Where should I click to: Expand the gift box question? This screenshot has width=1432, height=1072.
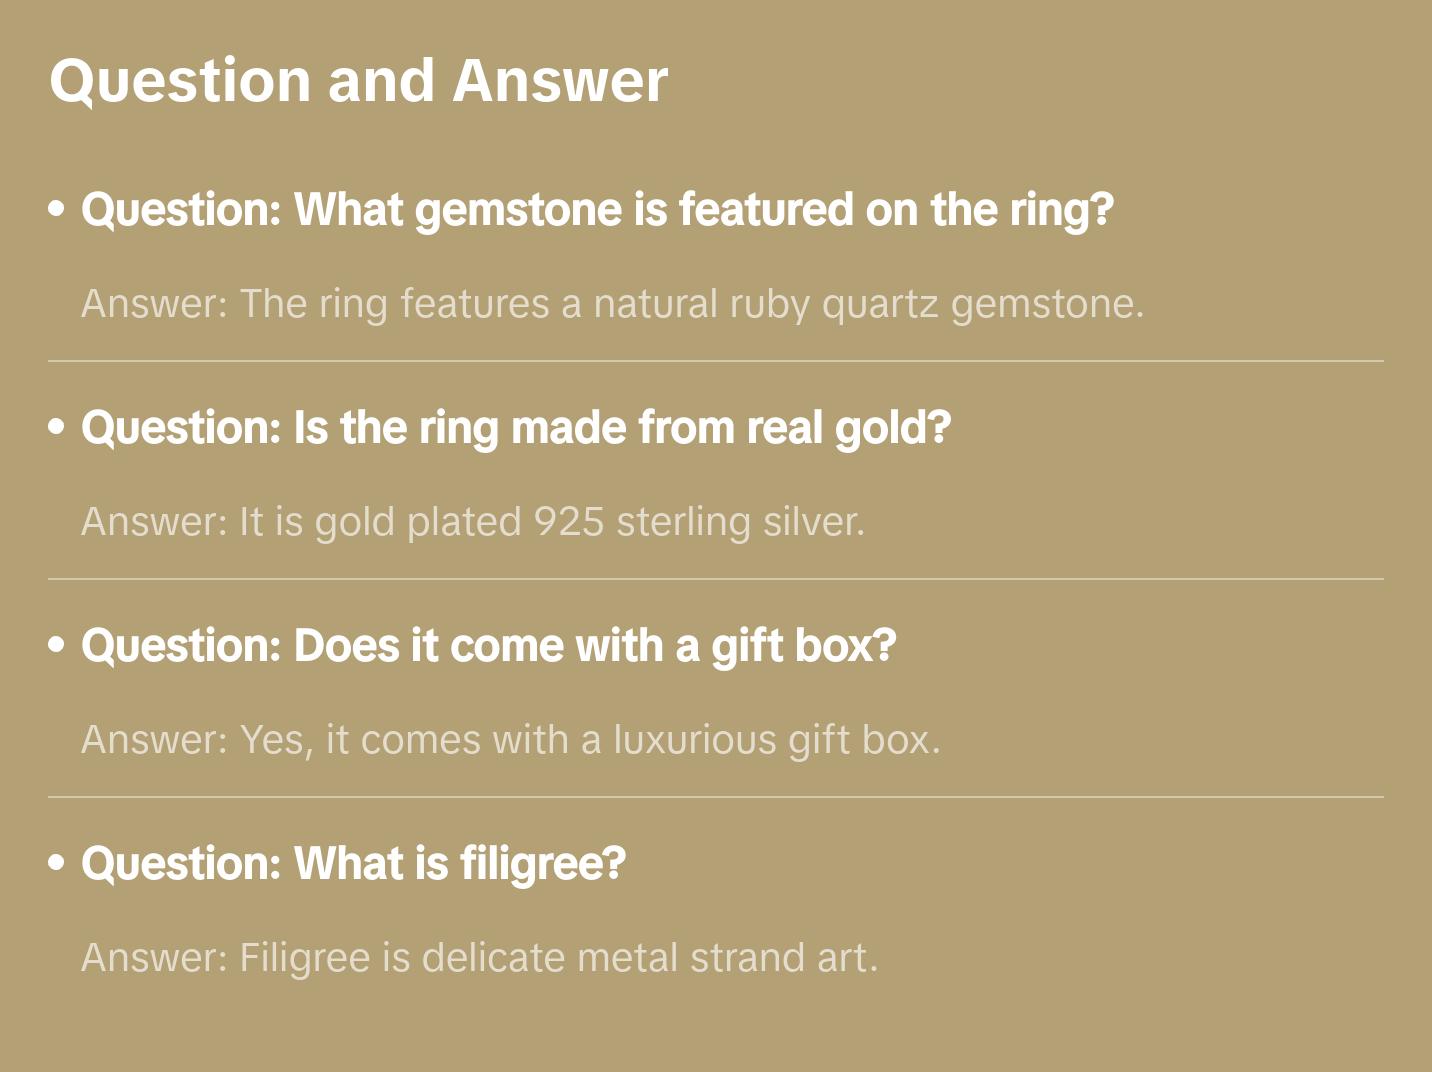click(488, 646)
